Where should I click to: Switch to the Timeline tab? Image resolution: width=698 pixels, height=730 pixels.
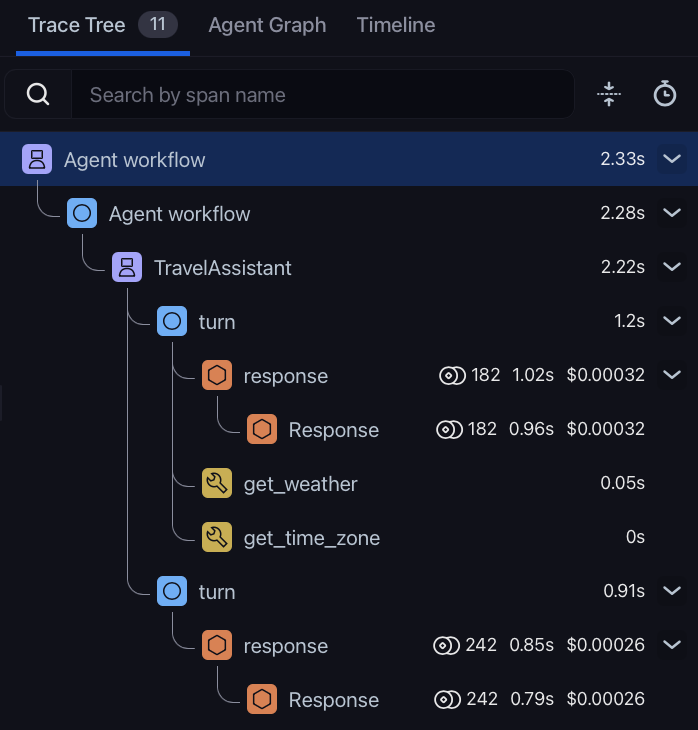coord(396,26)
